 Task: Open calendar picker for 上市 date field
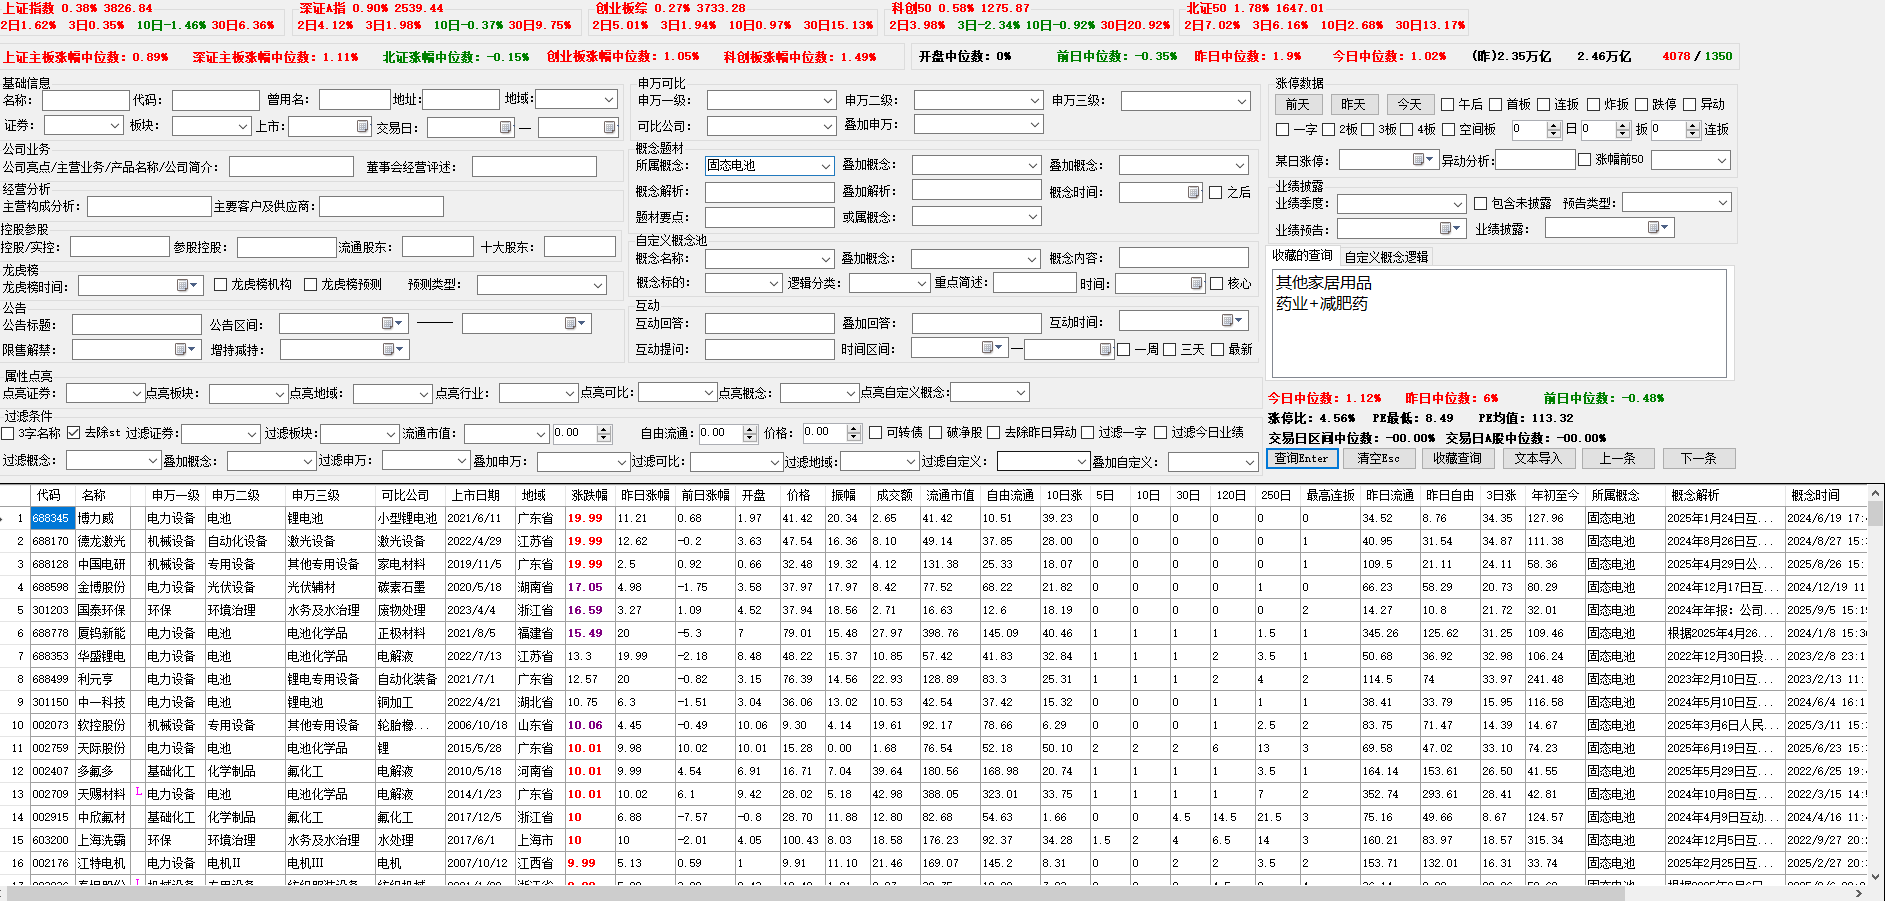pos(362,127)
